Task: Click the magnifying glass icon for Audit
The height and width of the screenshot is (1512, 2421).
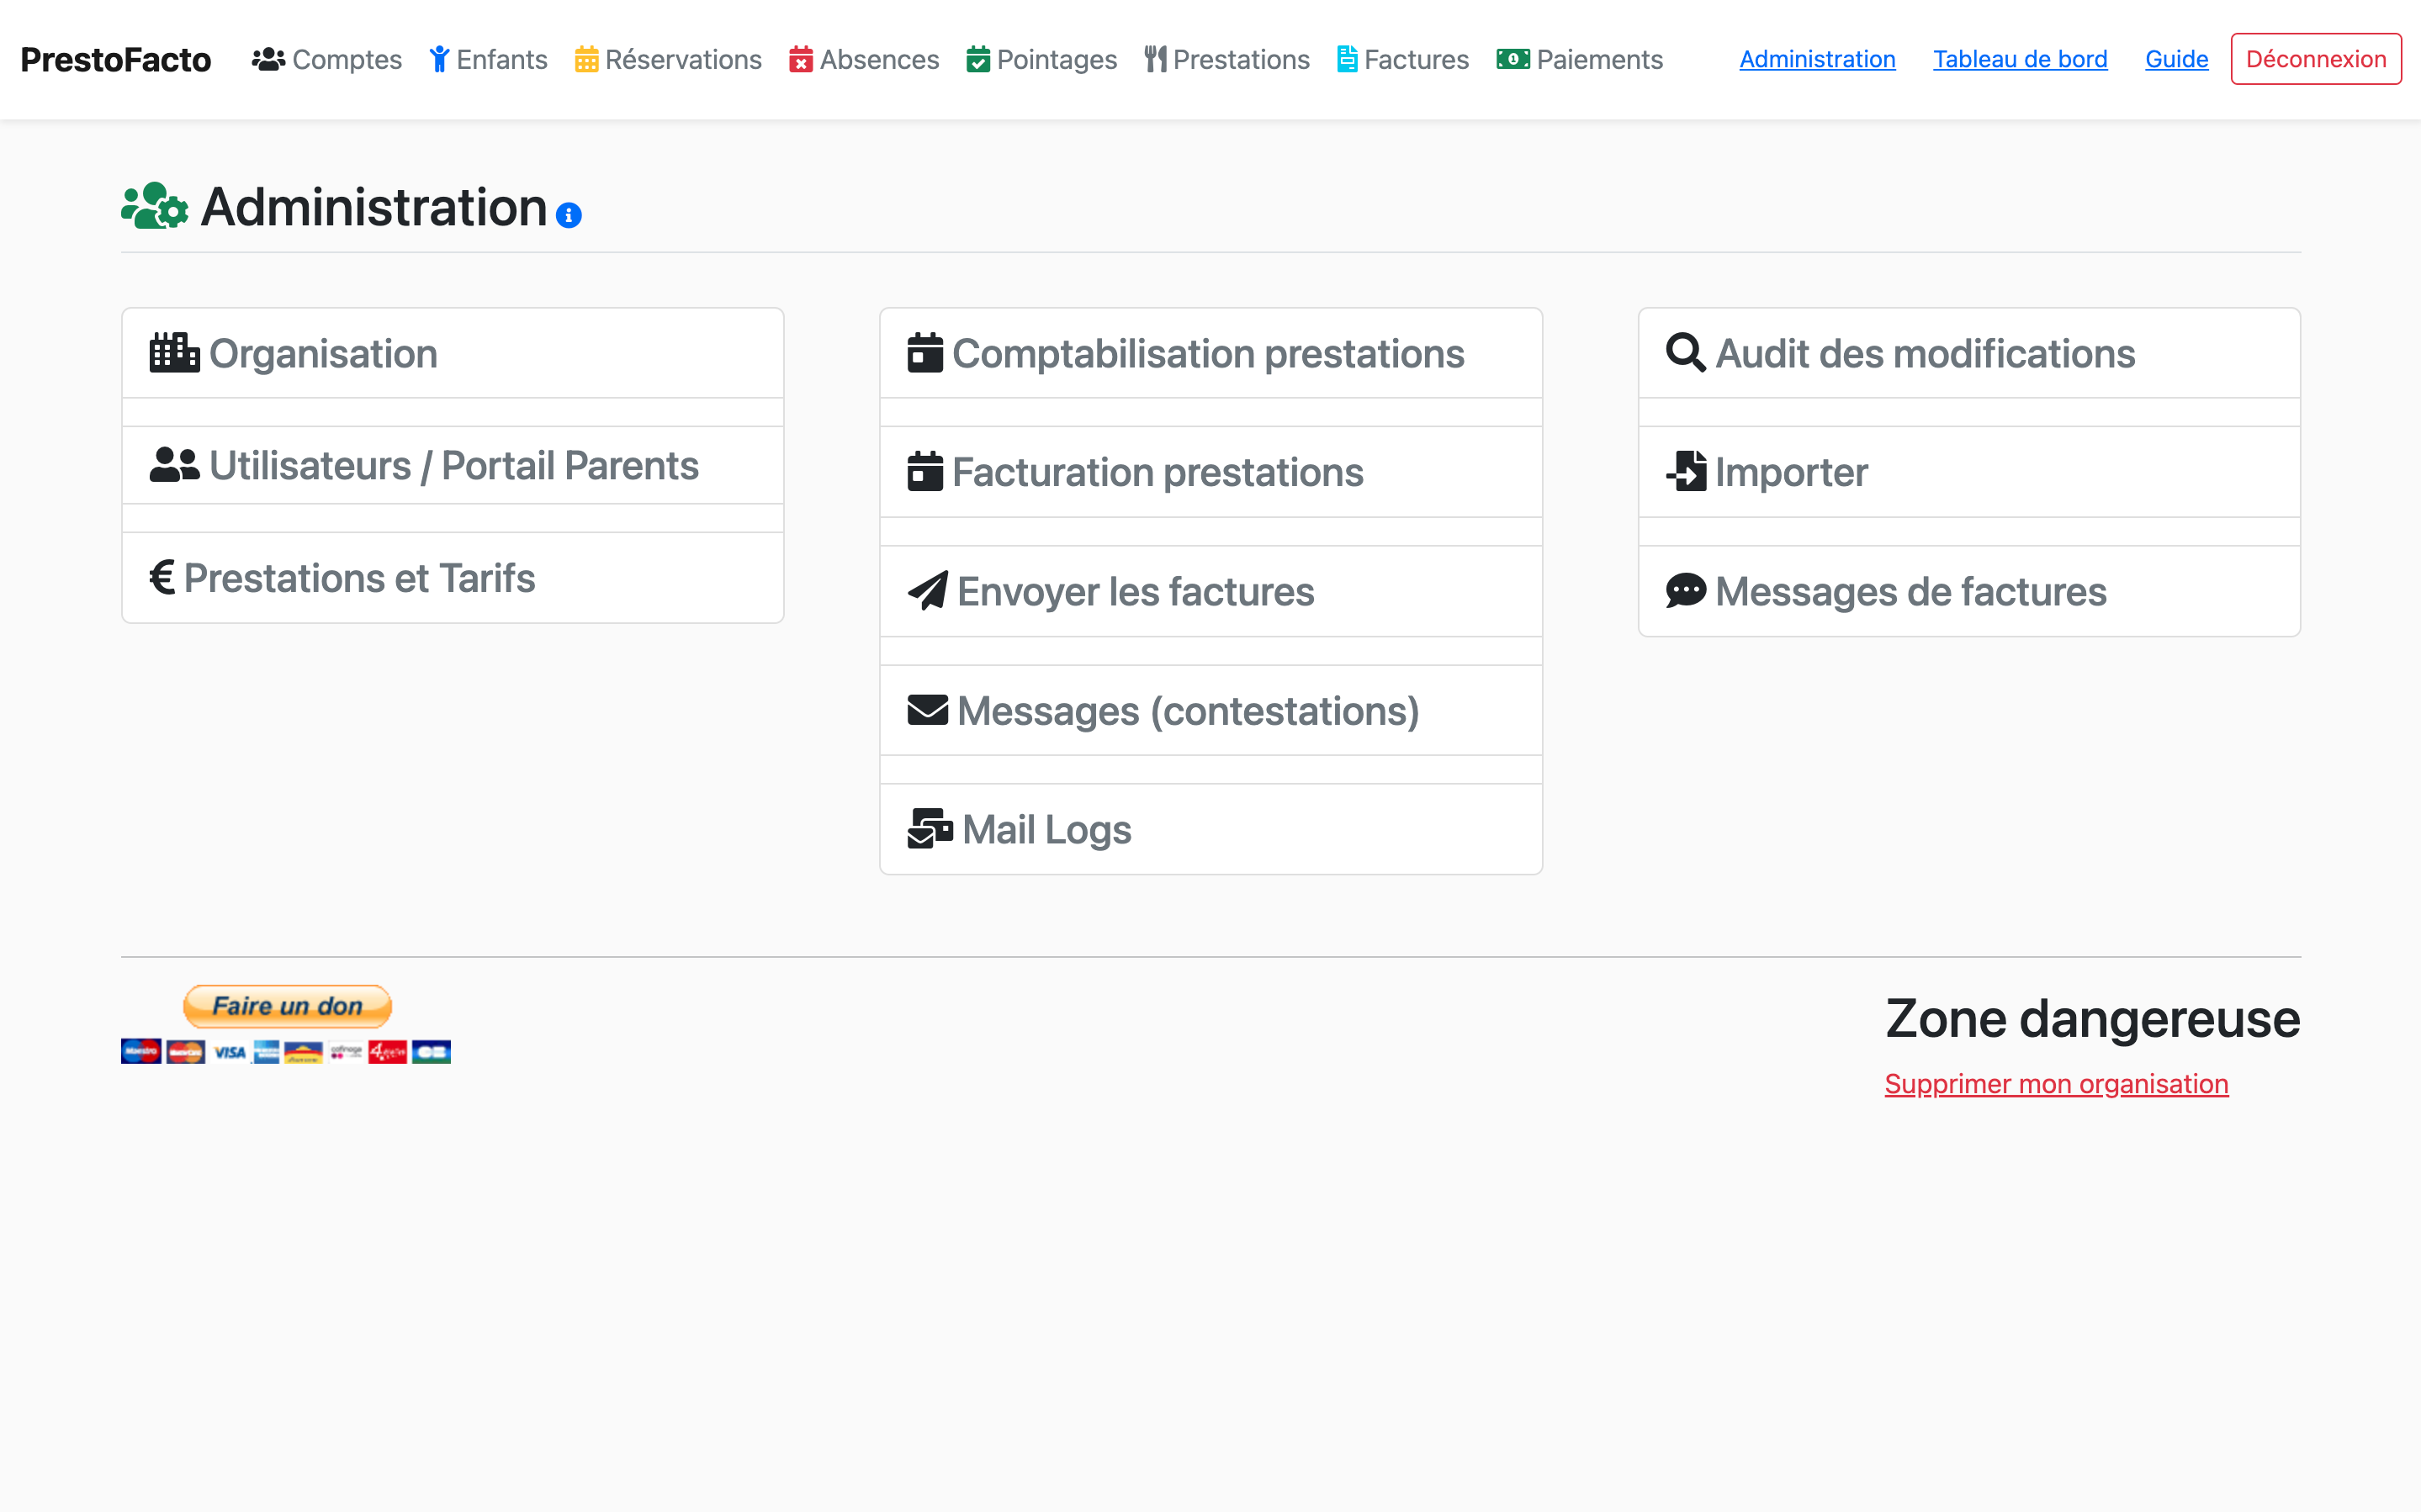Action: (1685, 353)
